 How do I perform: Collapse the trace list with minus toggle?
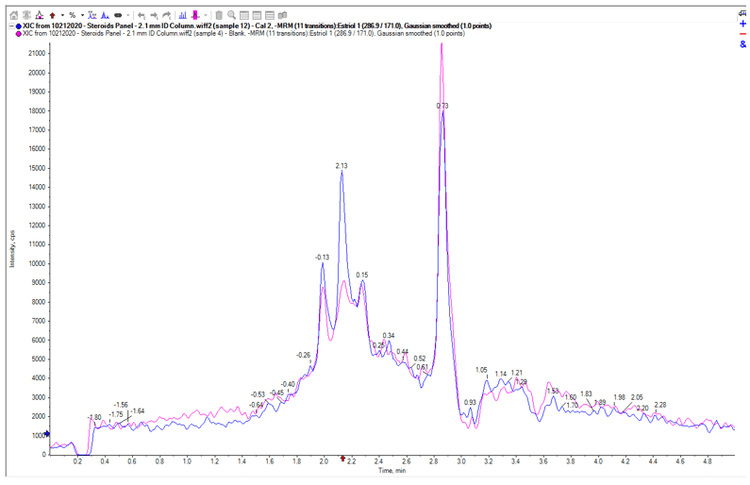click(11, 25)
